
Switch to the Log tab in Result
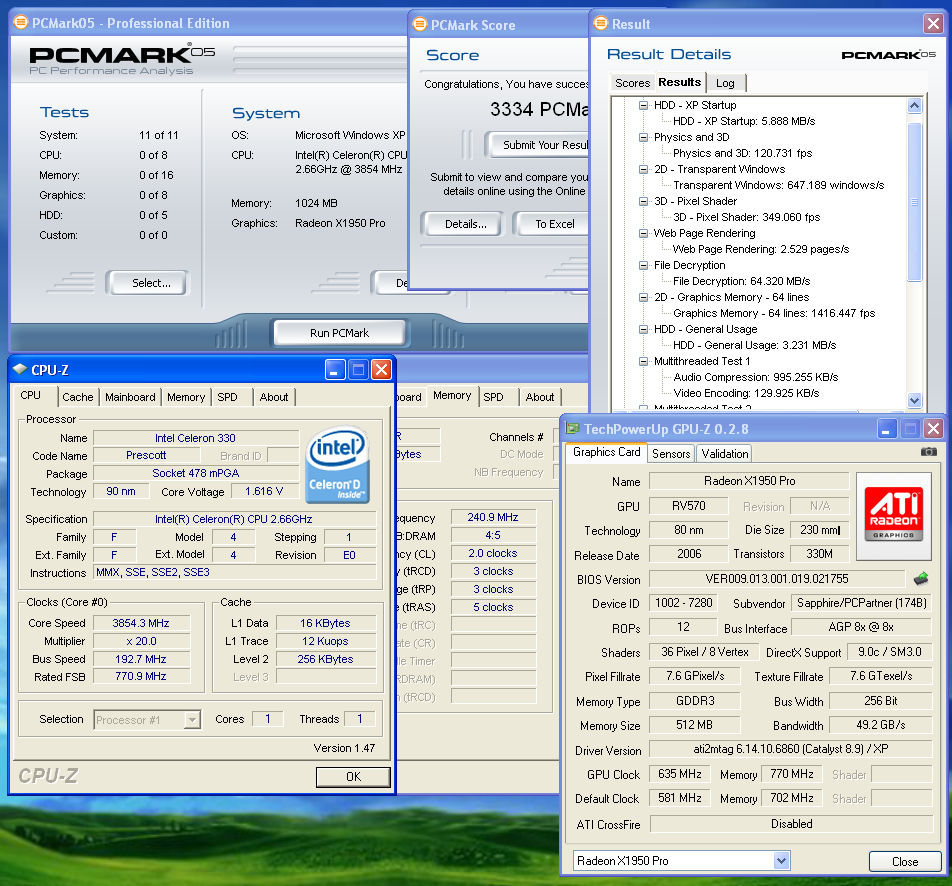tap(725, 83)
